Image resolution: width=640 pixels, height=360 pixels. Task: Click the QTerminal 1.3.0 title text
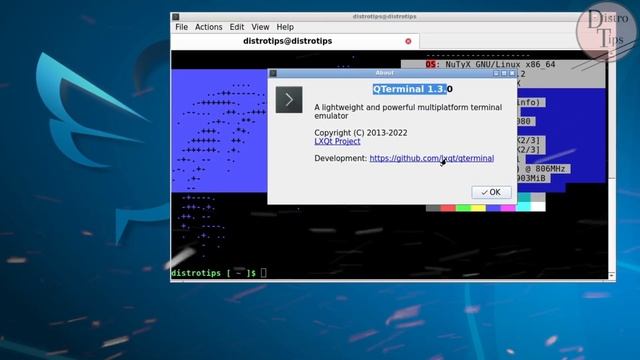click(413, 89)
